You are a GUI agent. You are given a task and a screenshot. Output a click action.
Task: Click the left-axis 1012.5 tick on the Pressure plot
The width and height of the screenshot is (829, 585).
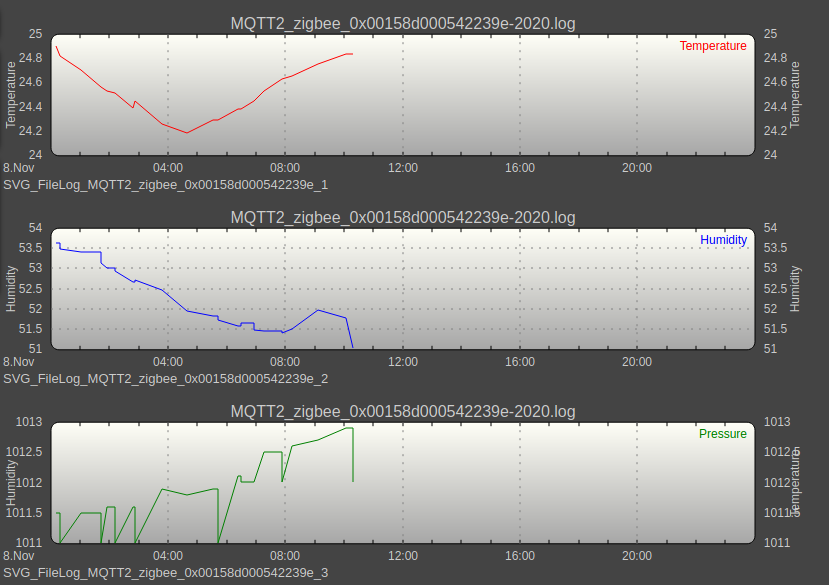(x=24, y=452)
